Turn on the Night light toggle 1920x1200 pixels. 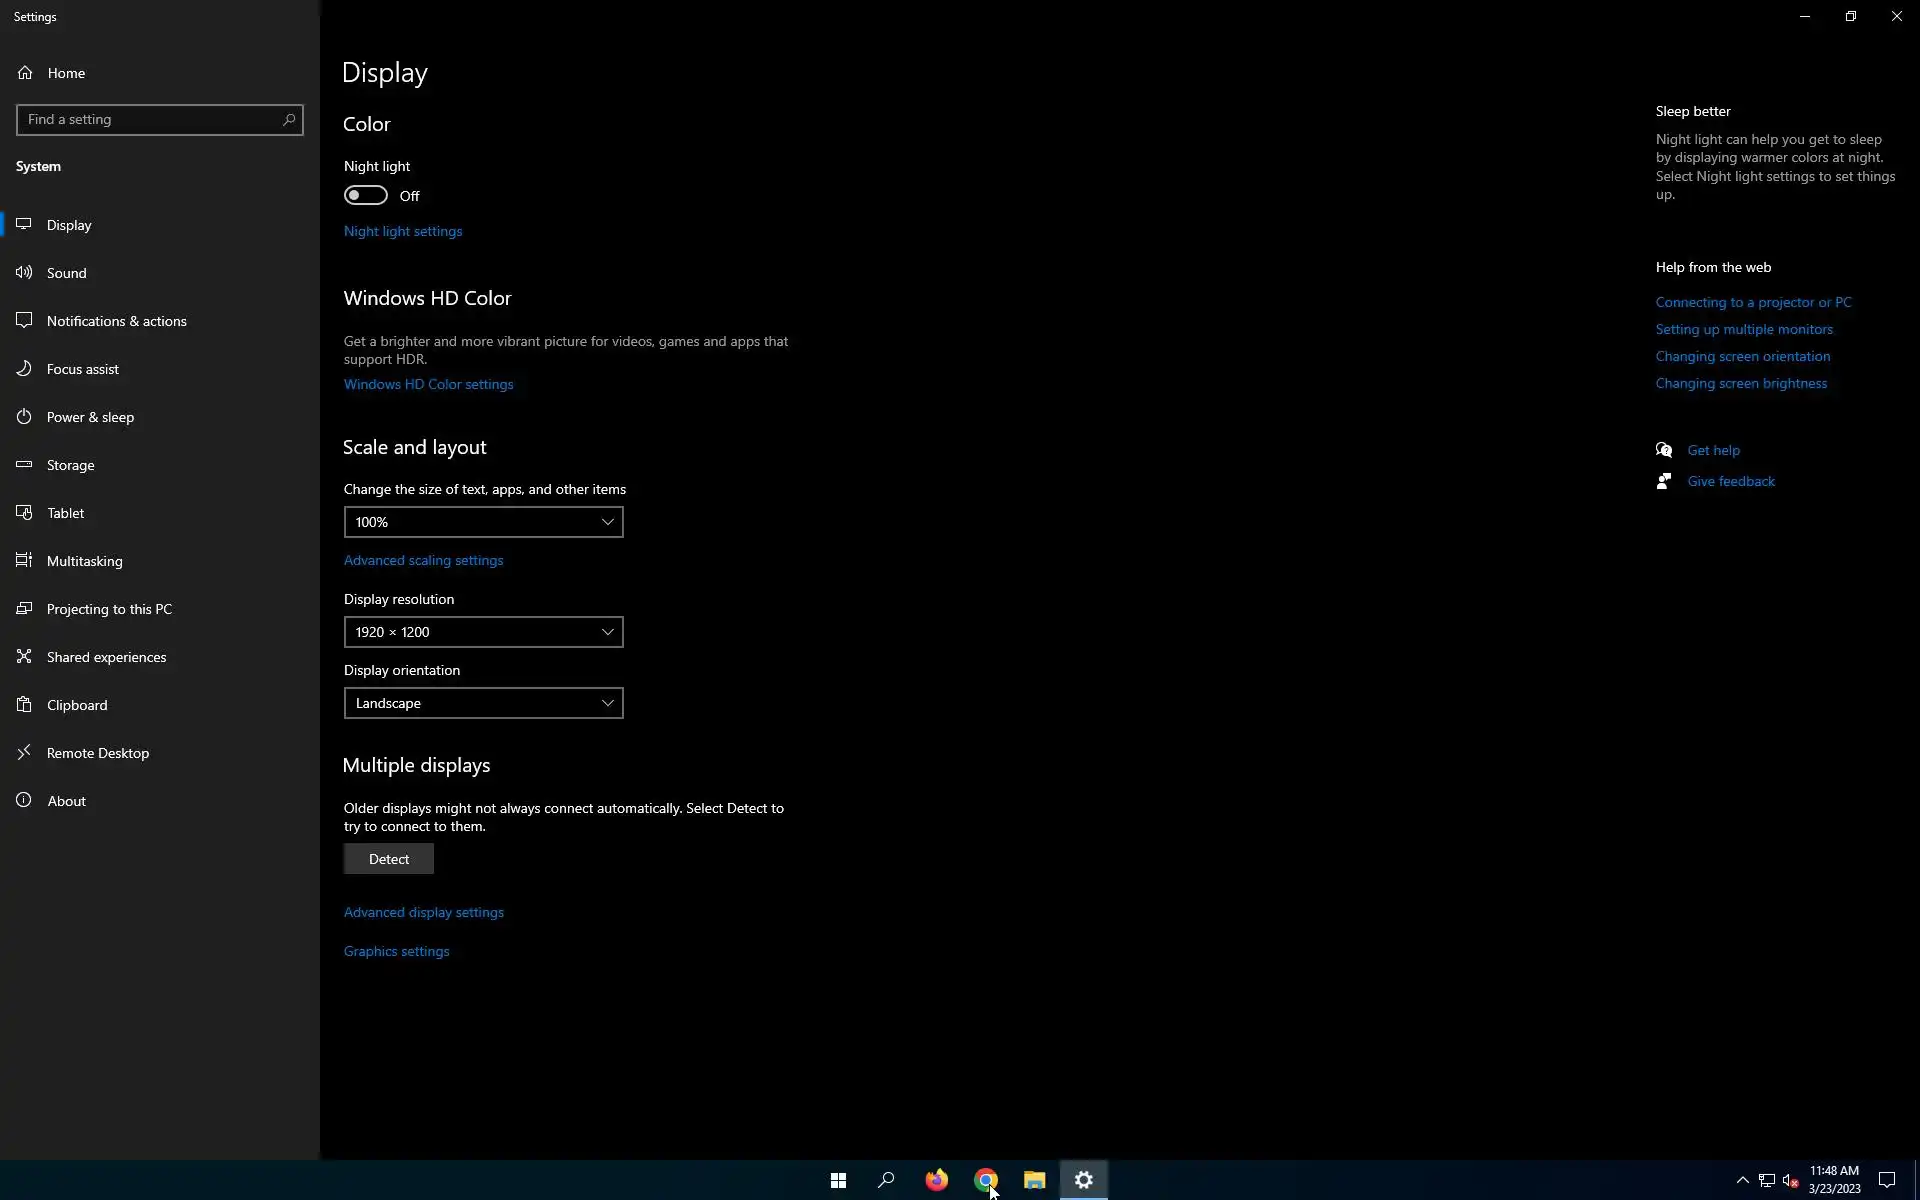pos(366,196)
